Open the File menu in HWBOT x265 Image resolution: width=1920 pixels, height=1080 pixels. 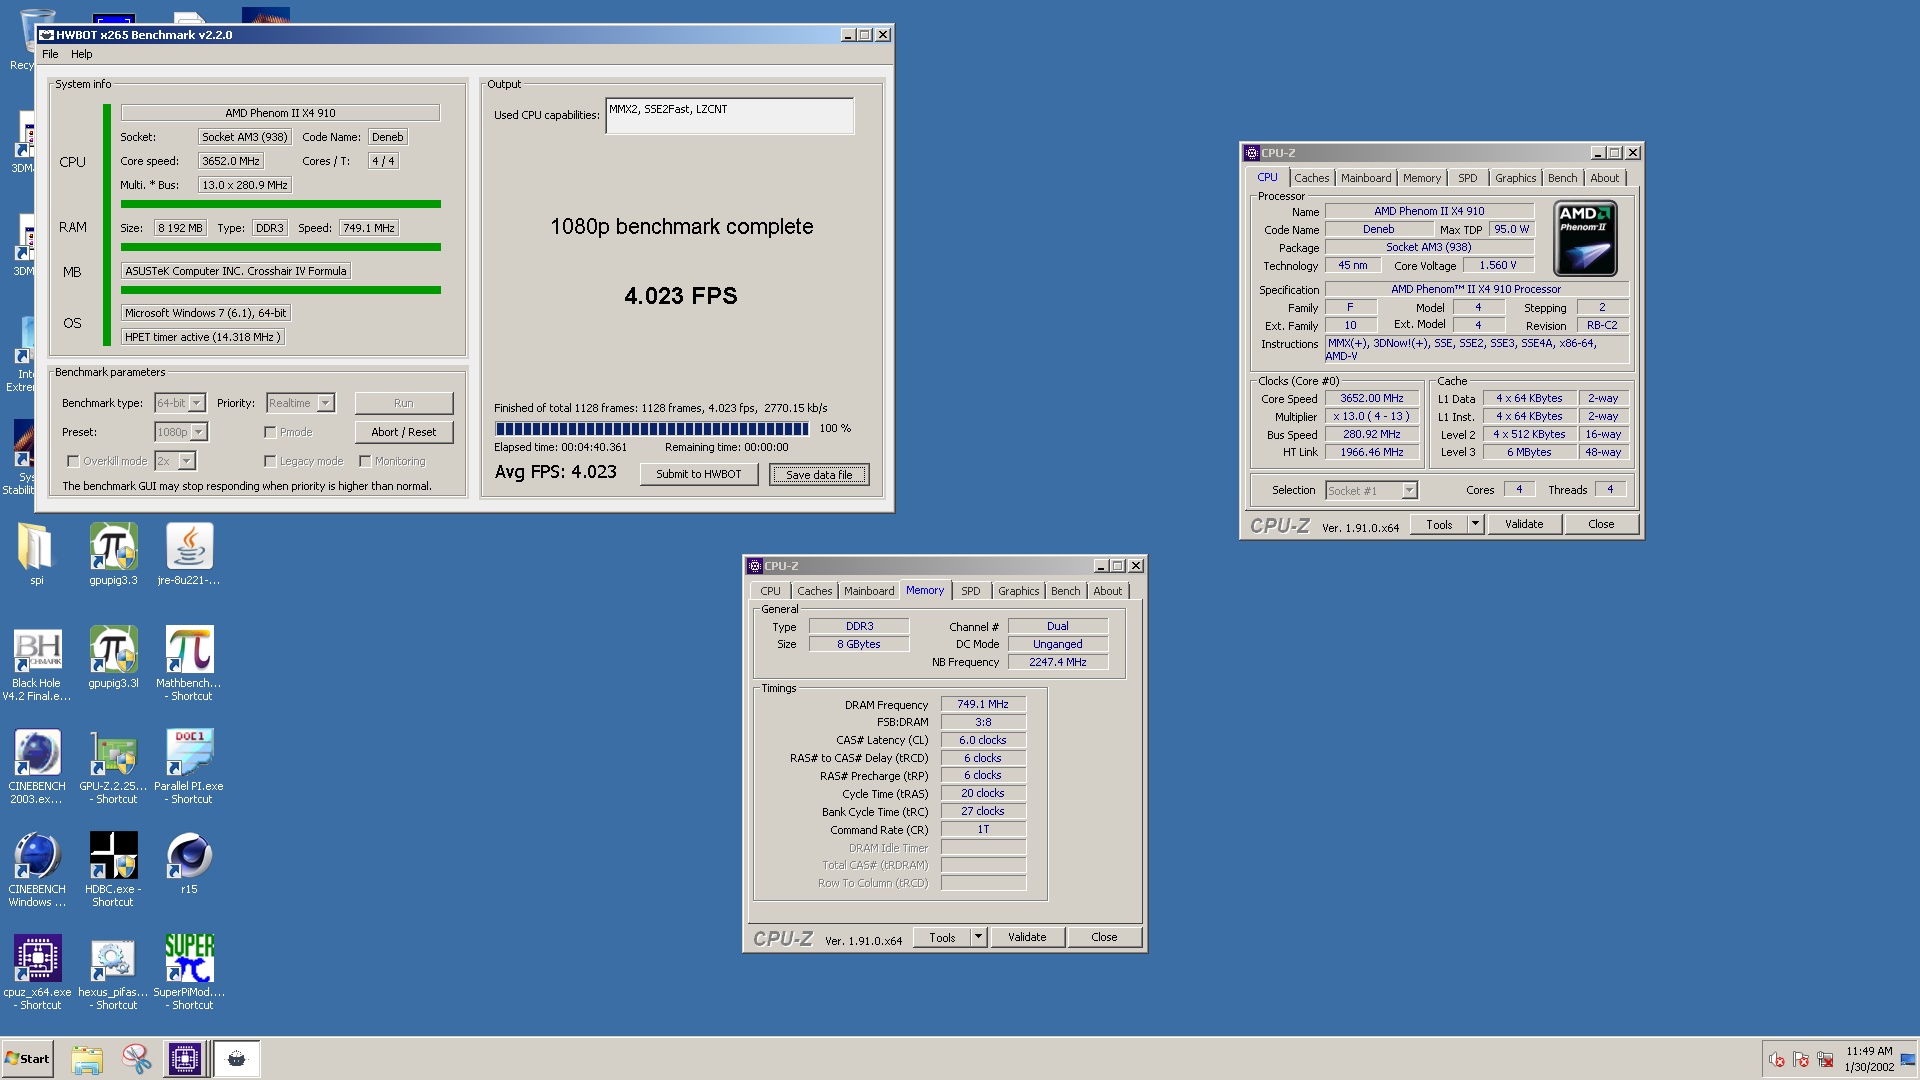point(50,54)
